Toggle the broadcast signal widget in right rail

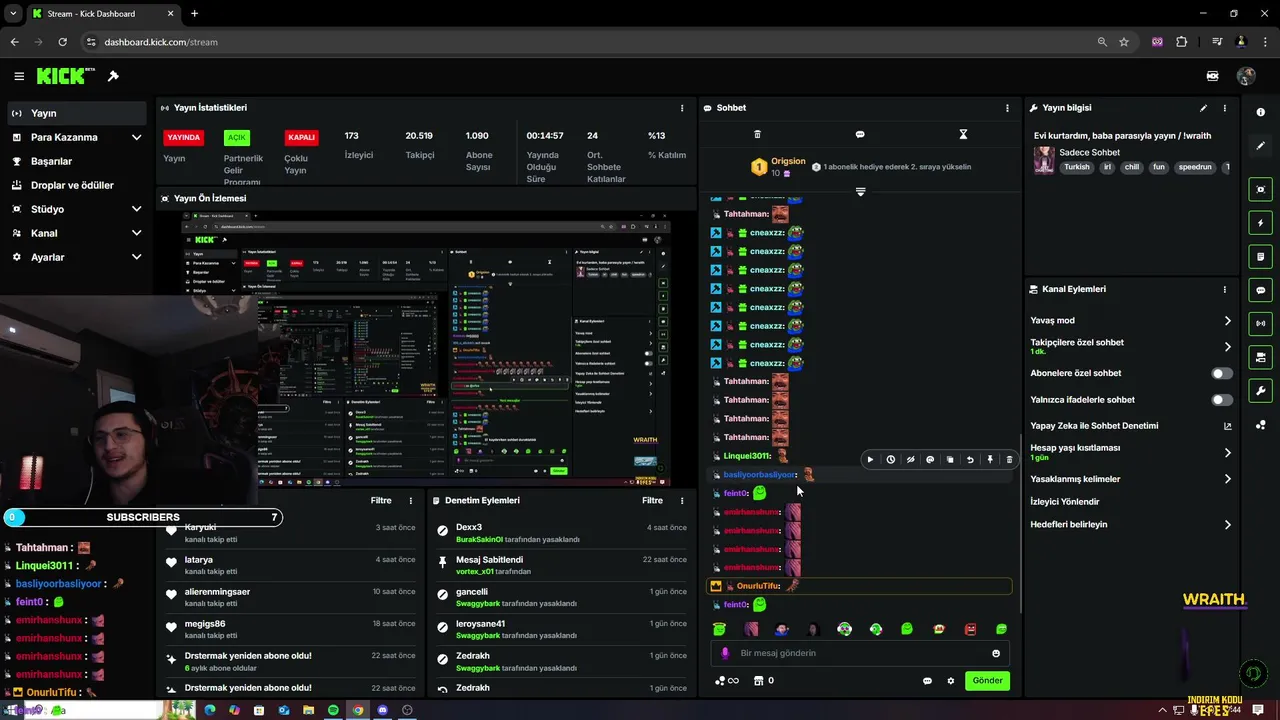click(1261, 323)
